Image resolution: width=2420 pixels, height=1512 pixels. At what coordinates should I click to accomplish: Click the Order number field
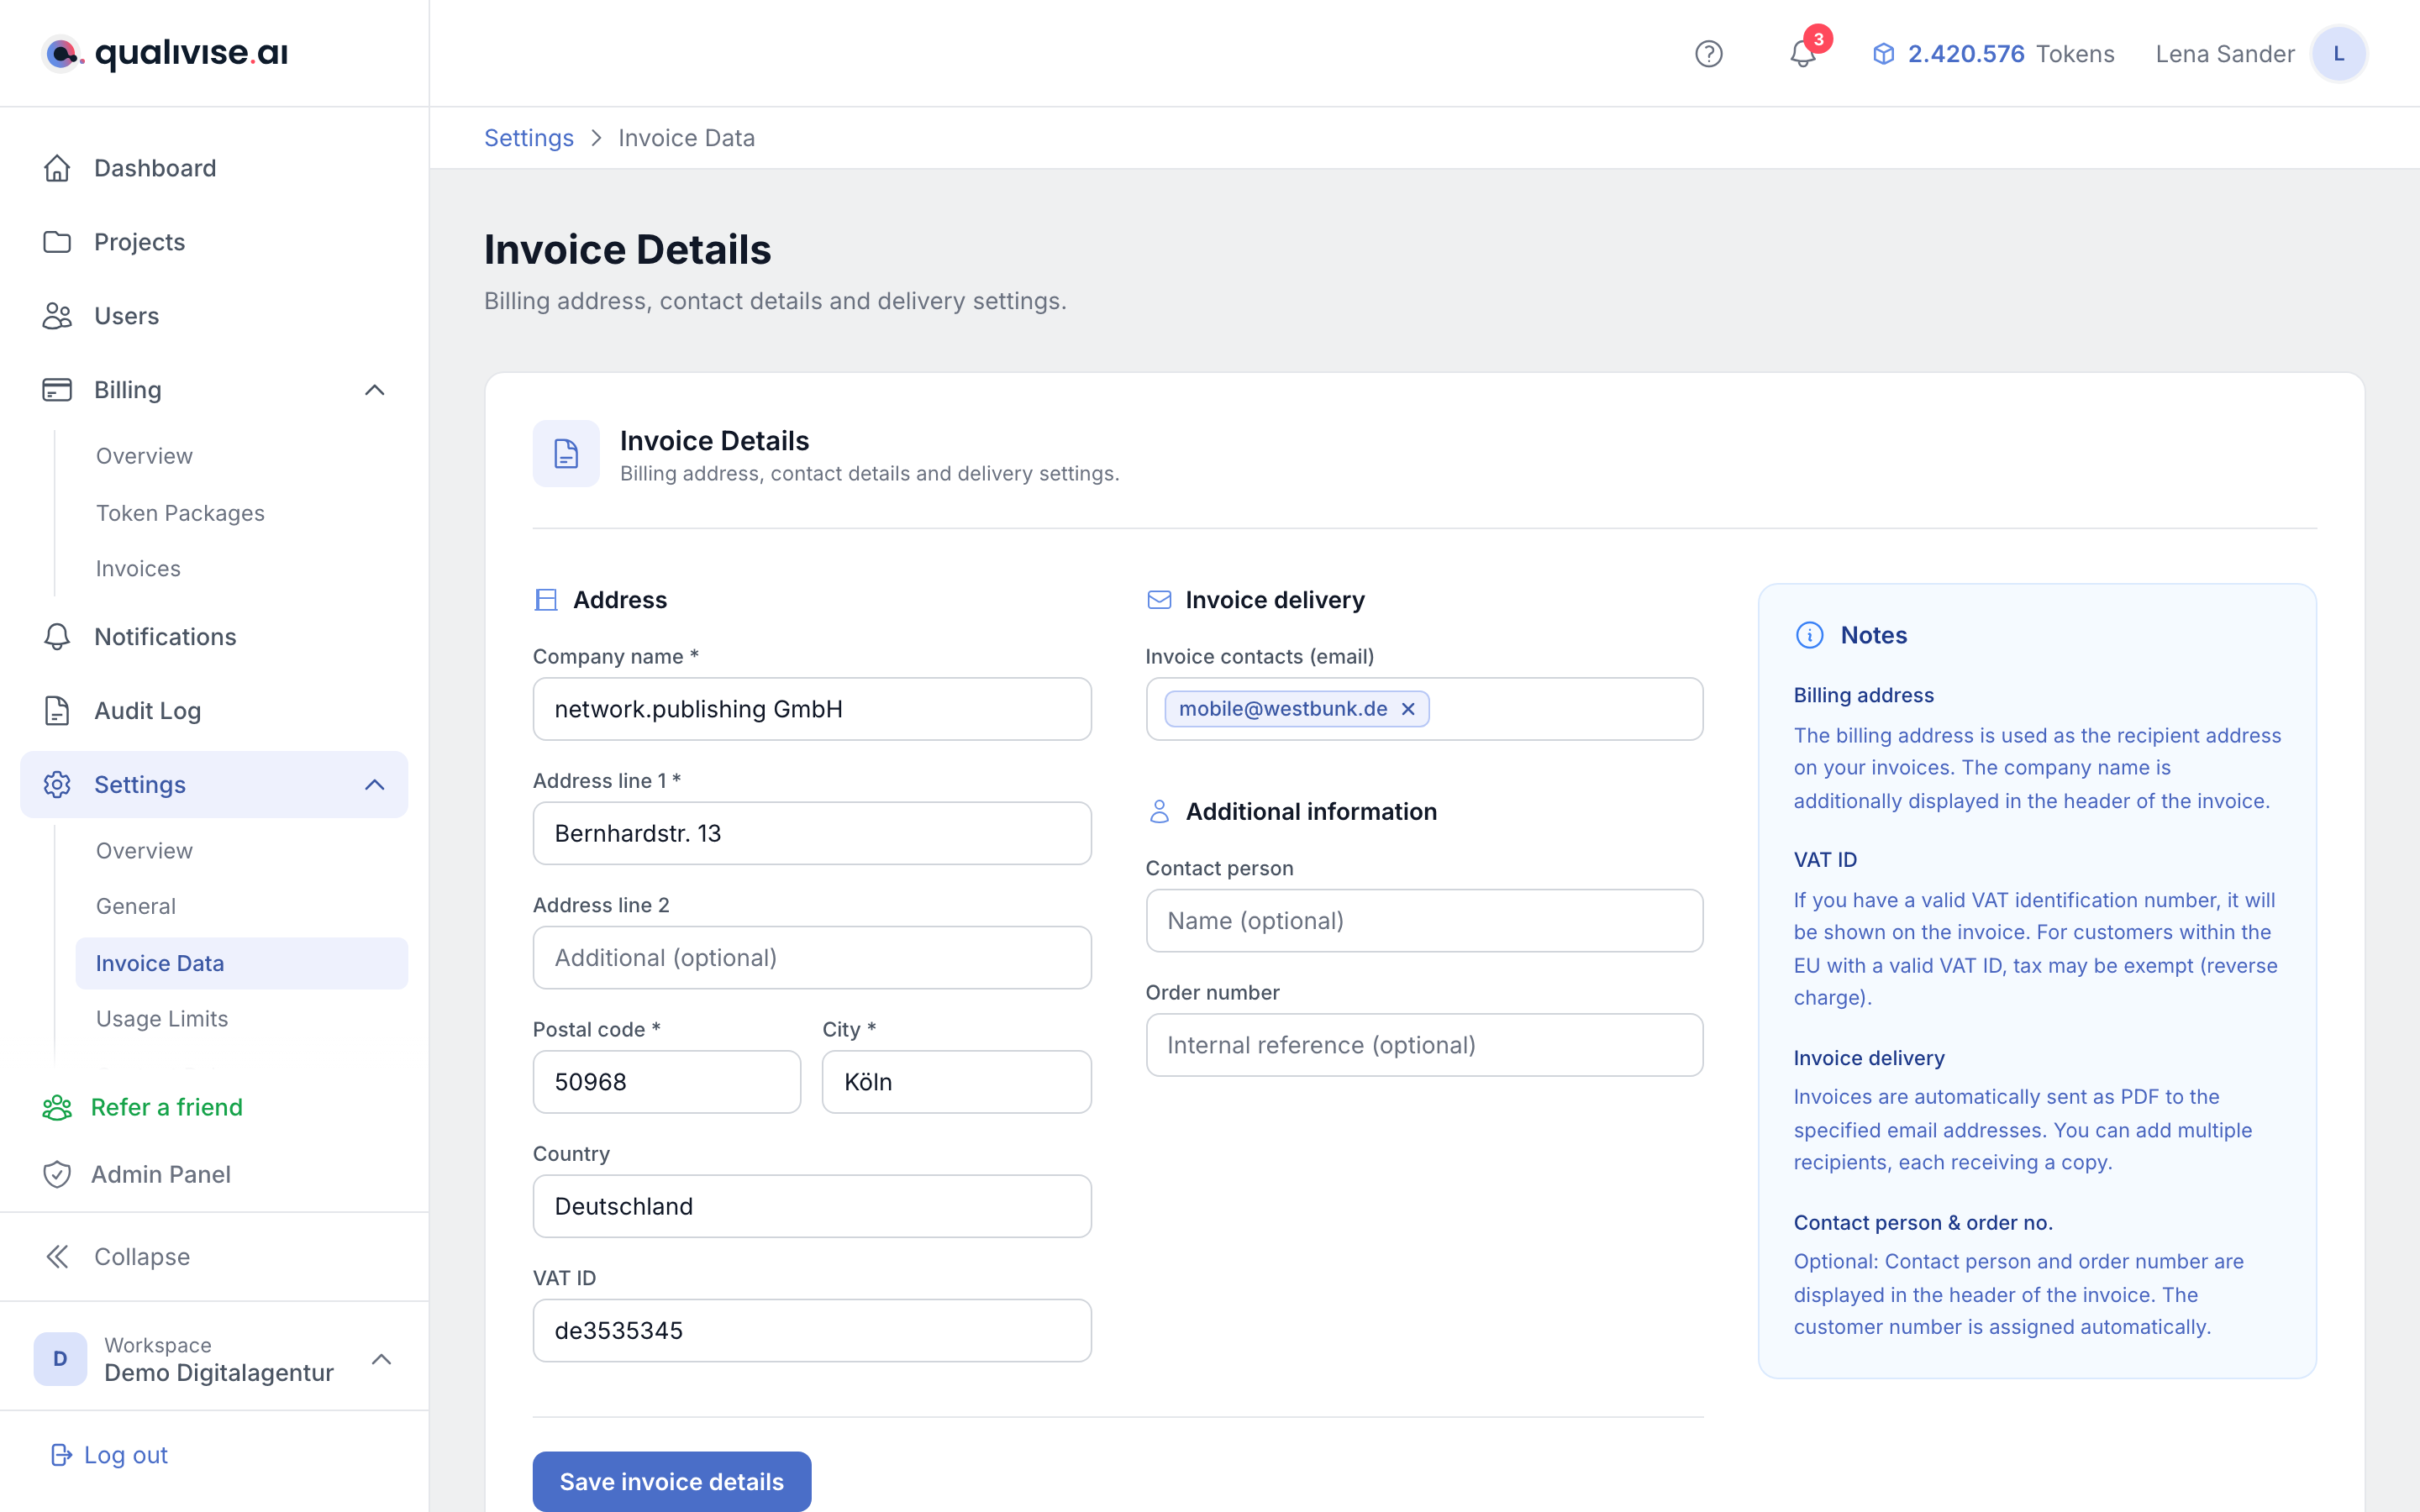pos(1425,1045)
